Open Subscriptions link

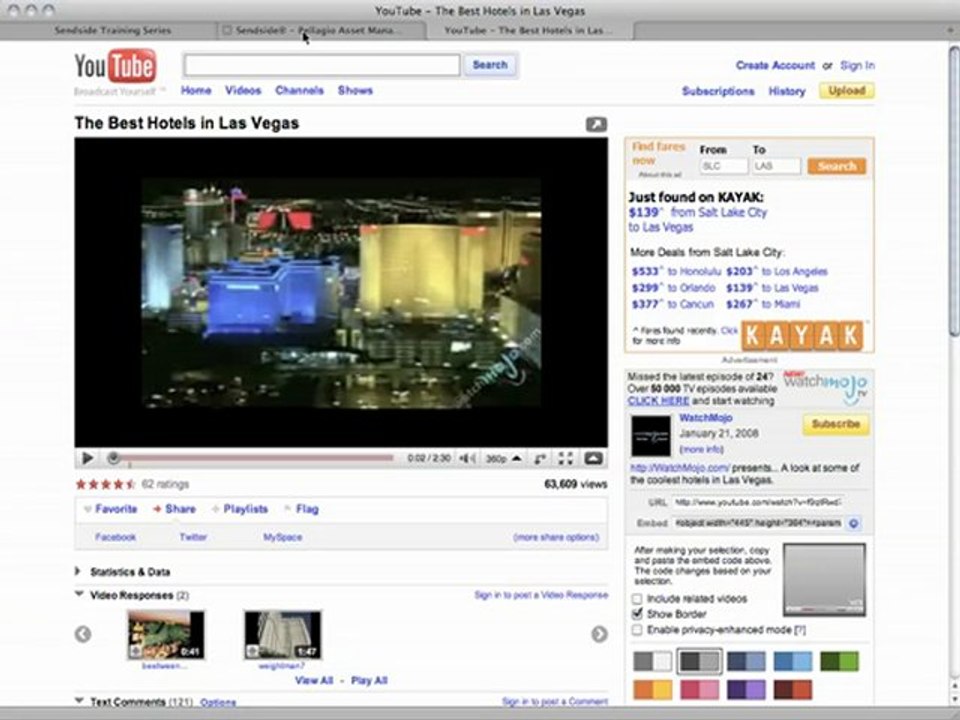[718, 91]
